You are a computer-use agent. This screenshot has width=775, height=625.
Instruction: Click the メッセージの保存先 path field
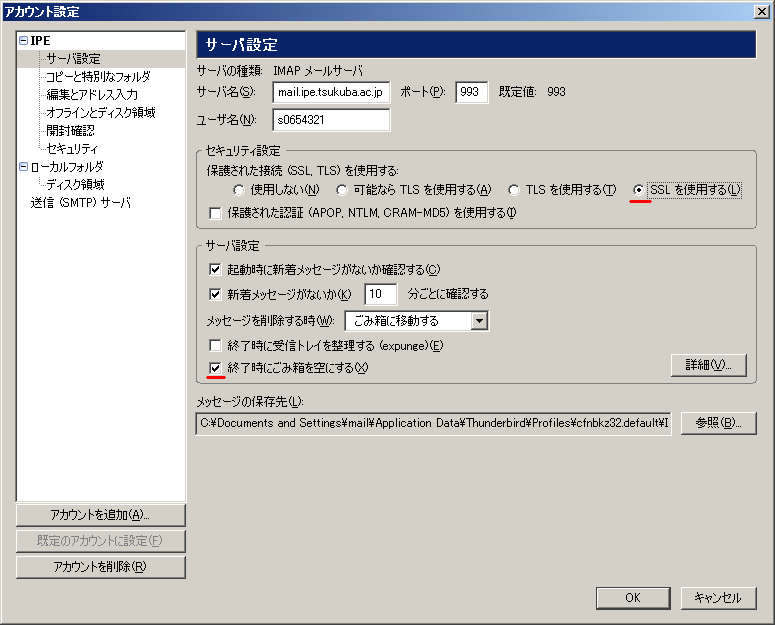pos(433,423)
